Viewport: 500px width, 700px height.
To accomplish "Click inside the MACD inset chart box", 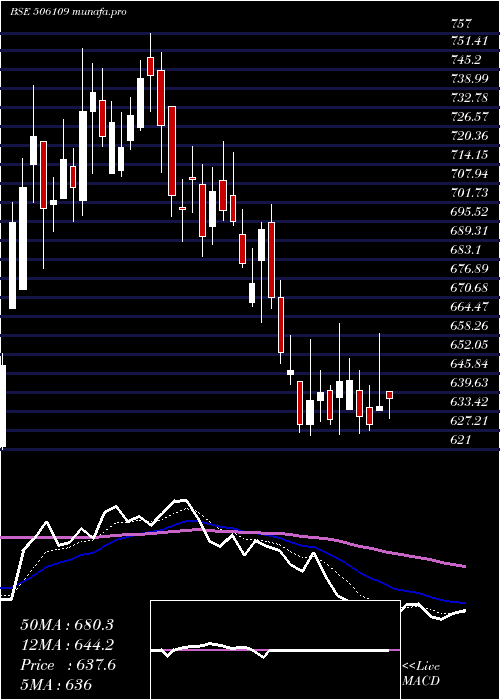I will click(275, 650).
